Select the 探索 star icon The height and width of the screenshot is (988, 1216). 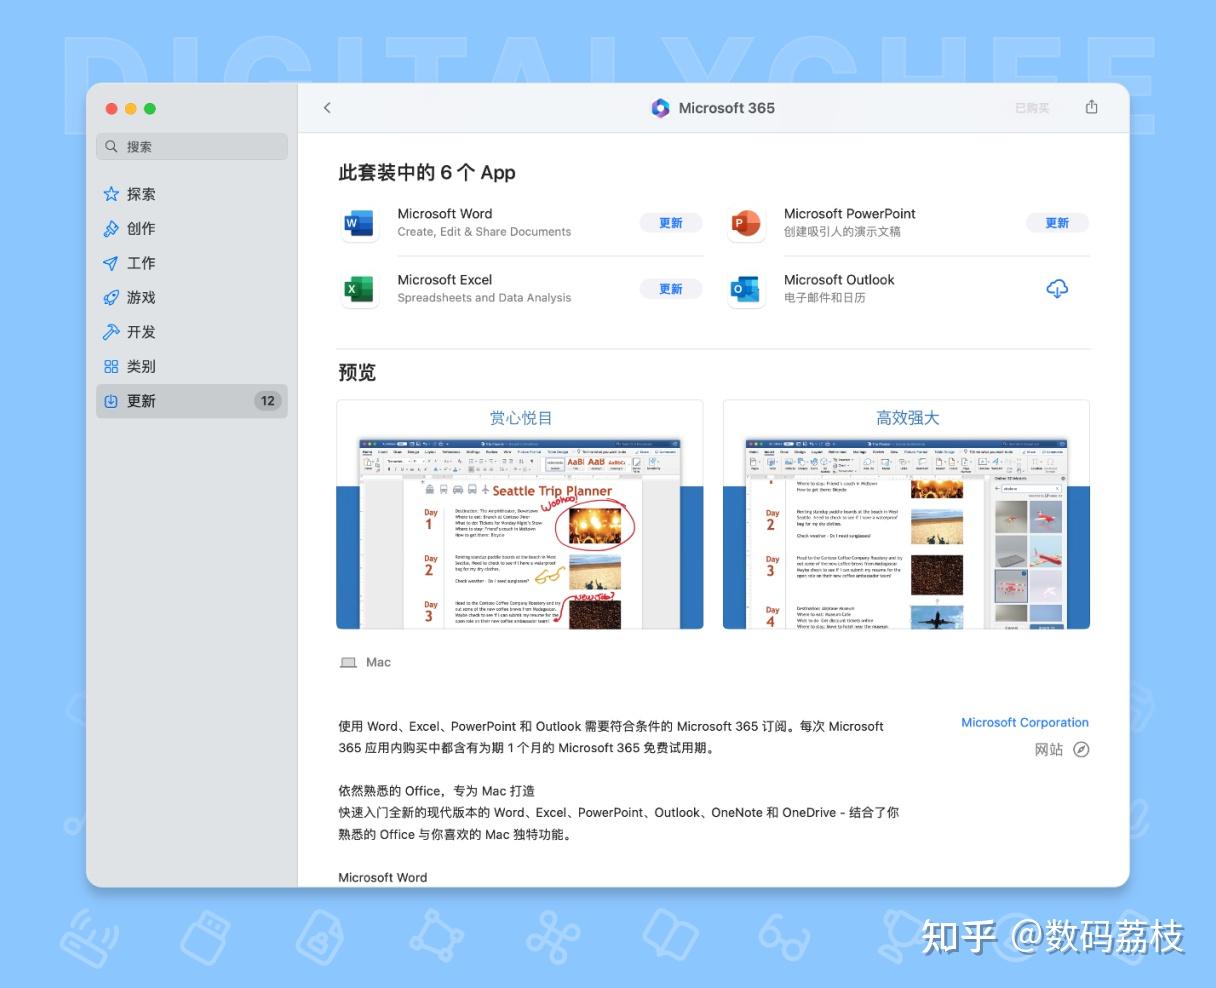pos(111,194)
